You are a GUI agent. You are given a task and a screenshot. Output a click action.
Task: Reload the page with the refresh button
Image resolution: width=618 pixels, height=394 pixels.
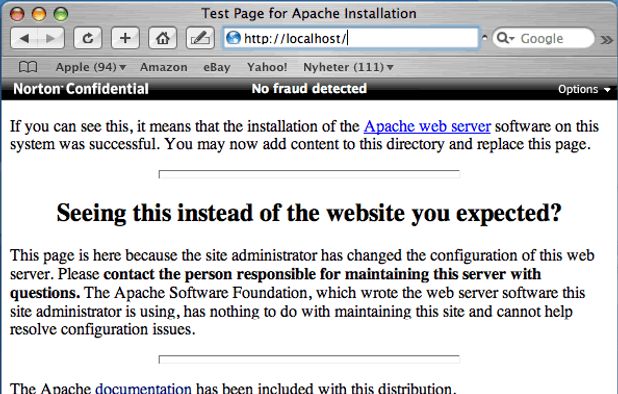(x=87, y=38)
